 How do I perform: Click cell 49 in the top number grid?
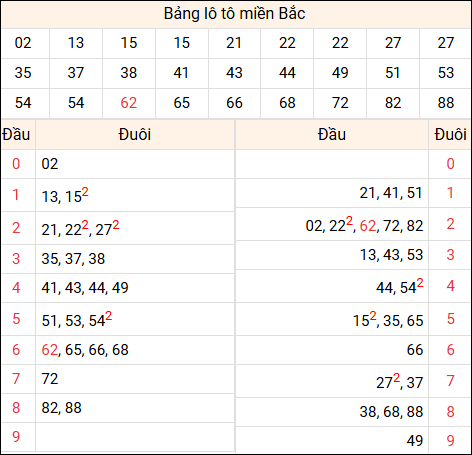point(340,73)
